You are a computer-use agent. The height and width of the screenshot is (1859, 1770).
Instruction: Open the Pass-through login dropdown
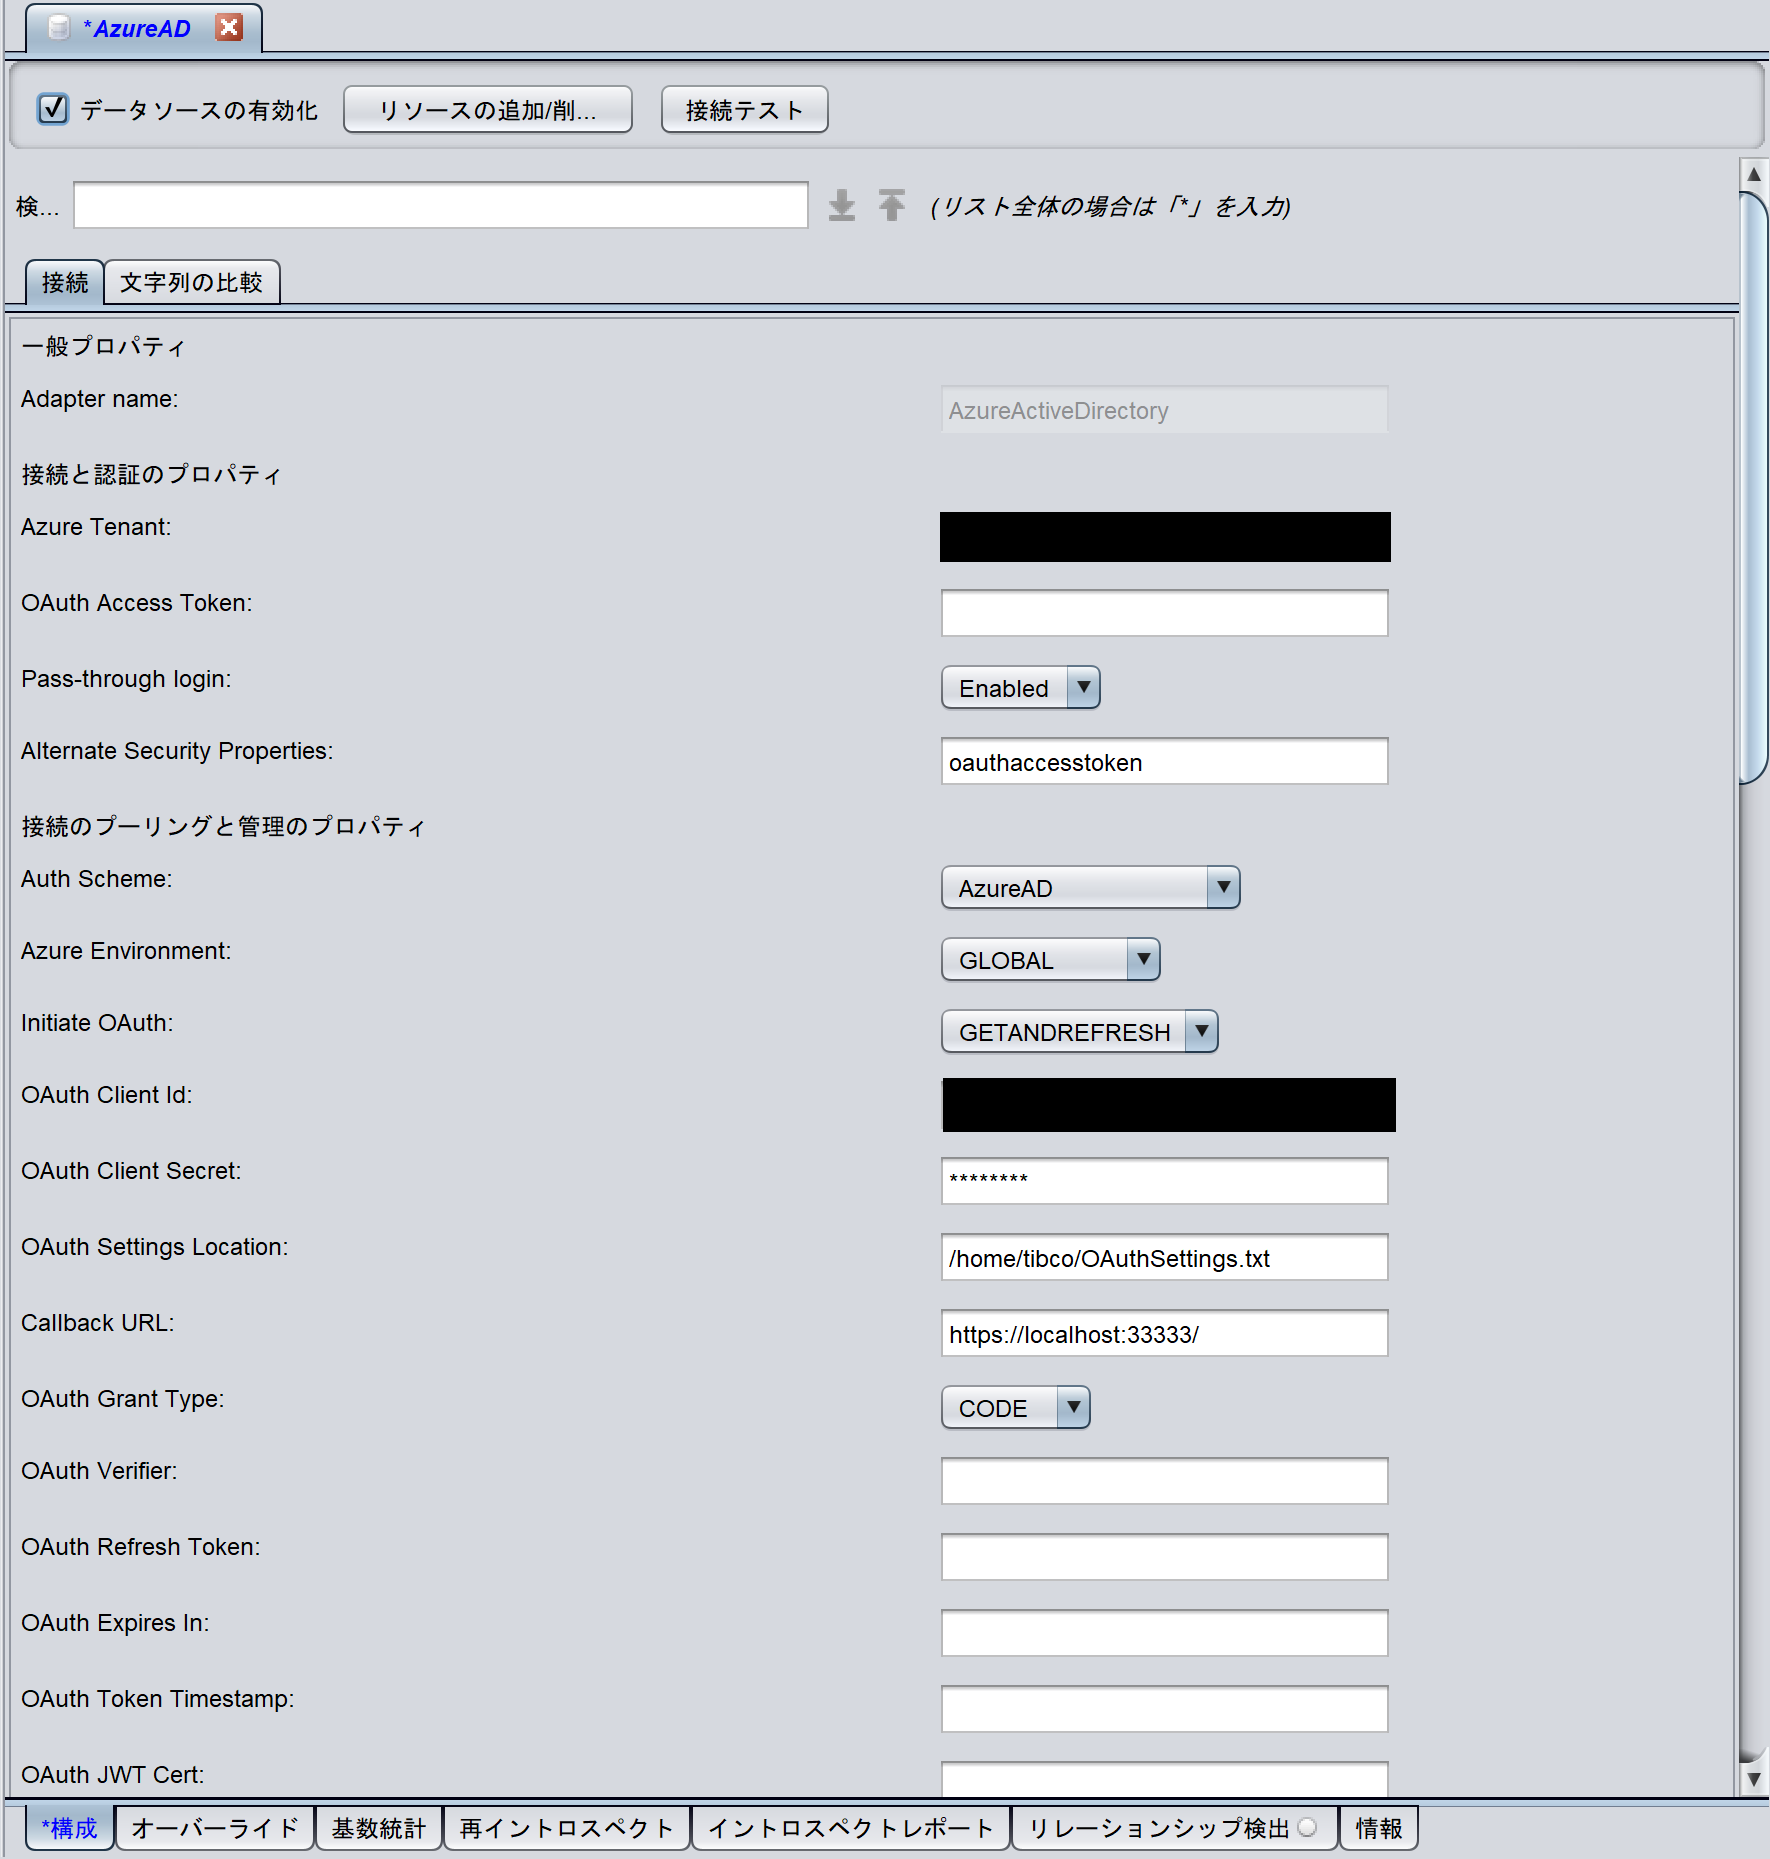[1020, 688]
